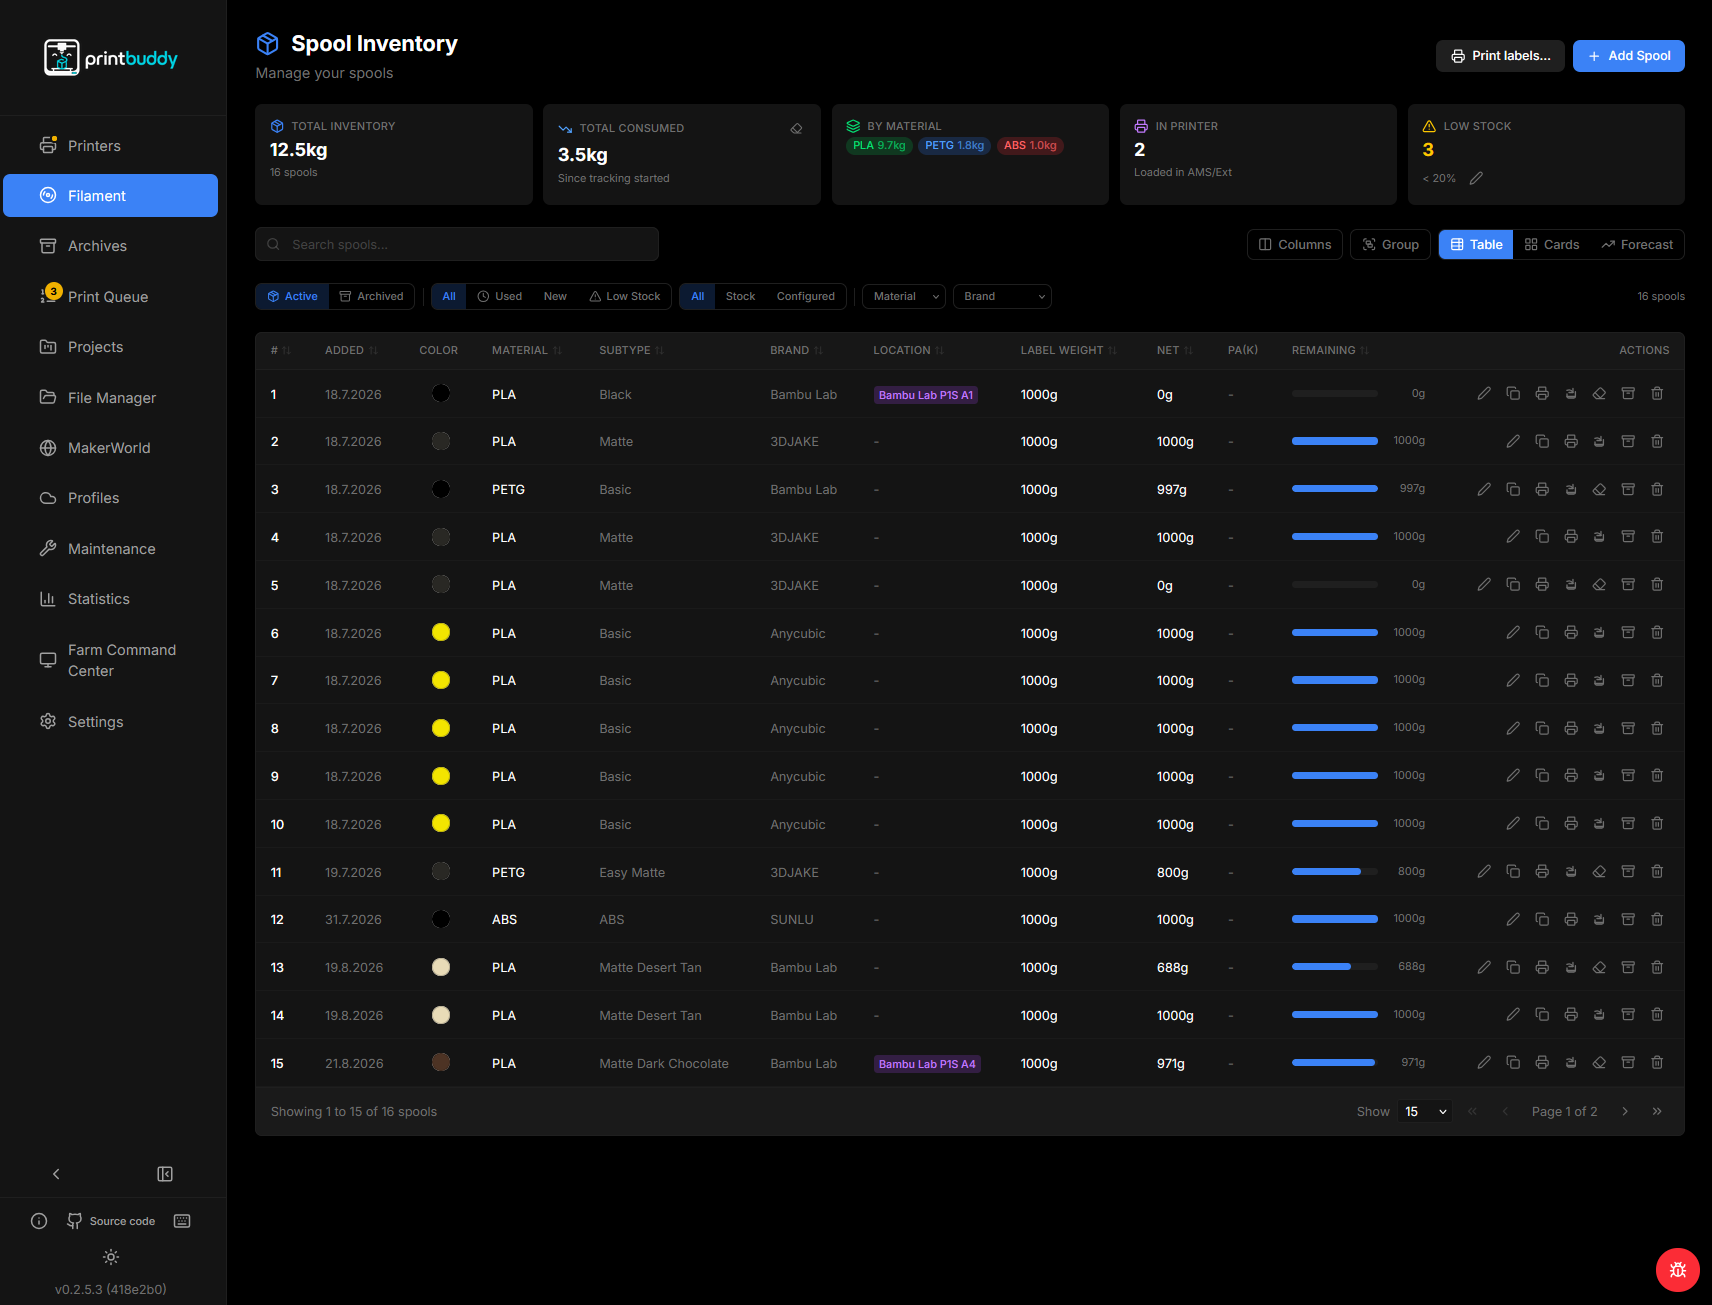1712x1305 pixels.
Task: Click the yellow color swatch of spool 6
Action: (441, 633)
